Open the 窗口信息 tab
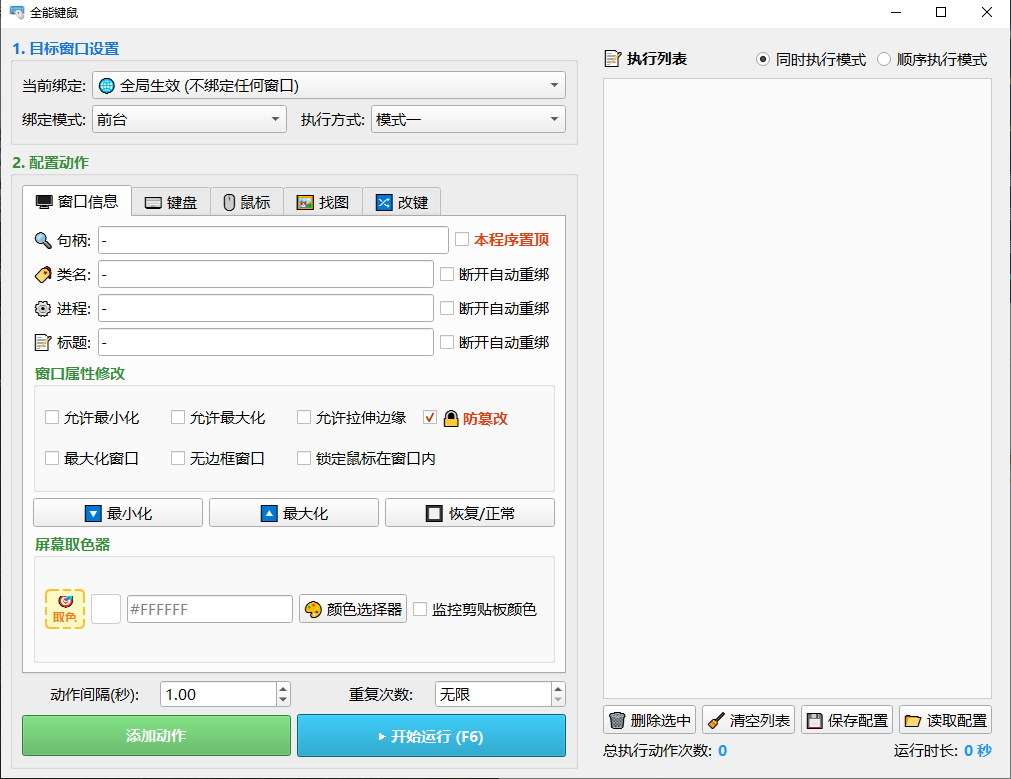The image size is (1011, 779). (x=77, y=202)
